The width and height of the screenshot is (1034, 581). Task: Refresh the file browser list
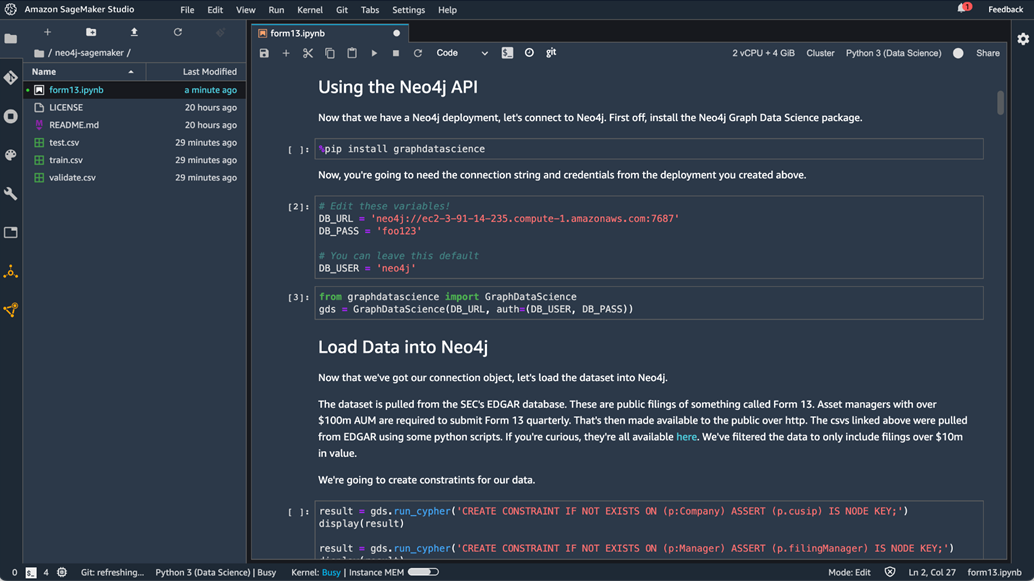point(178,32)
